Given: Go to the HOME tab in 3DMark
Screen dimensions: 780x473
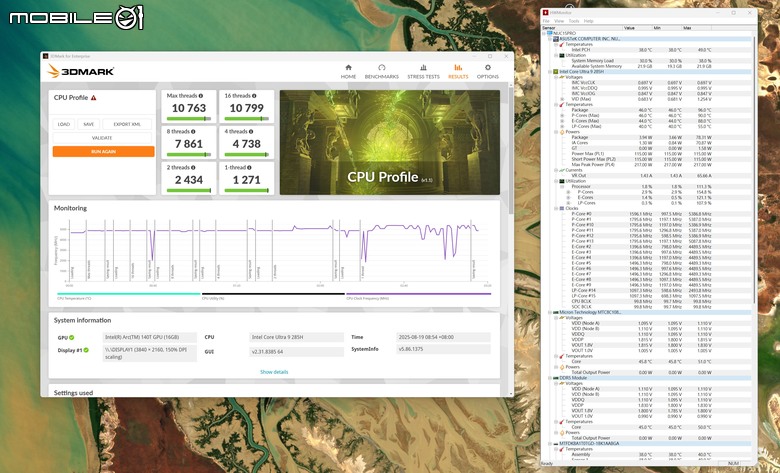Looking at the screenshot, I should 348,72.
